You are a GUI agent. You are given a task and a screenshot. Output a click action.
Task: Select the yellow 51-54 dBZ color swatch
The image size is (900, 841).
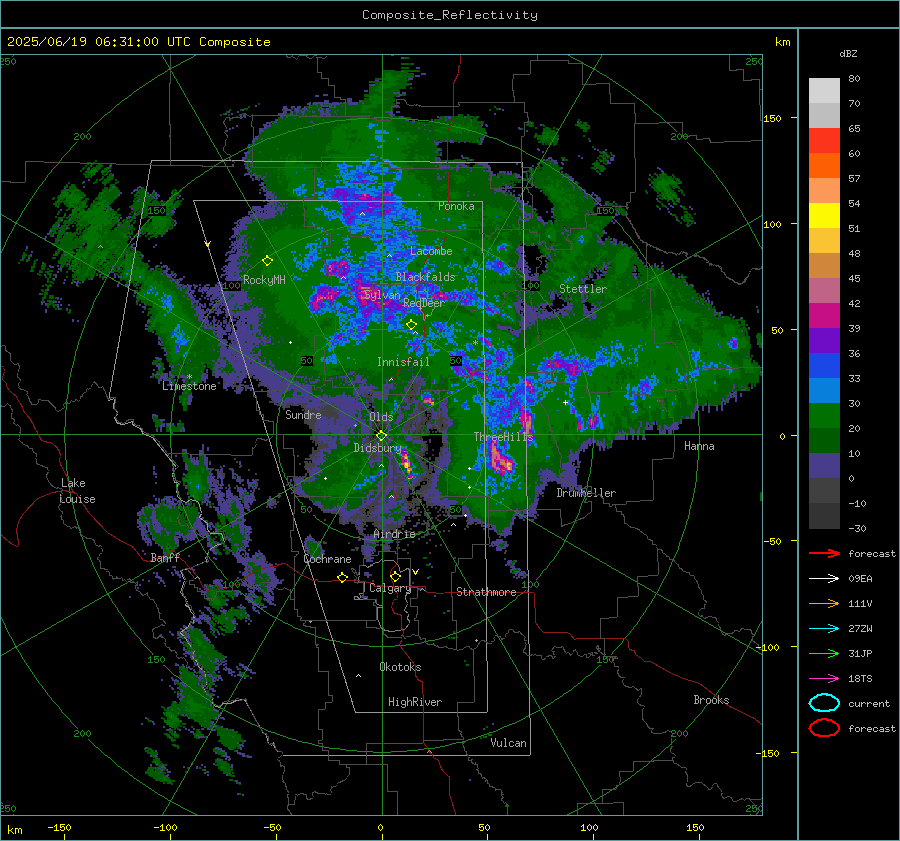pyautogui.click(x=824, y=216)
